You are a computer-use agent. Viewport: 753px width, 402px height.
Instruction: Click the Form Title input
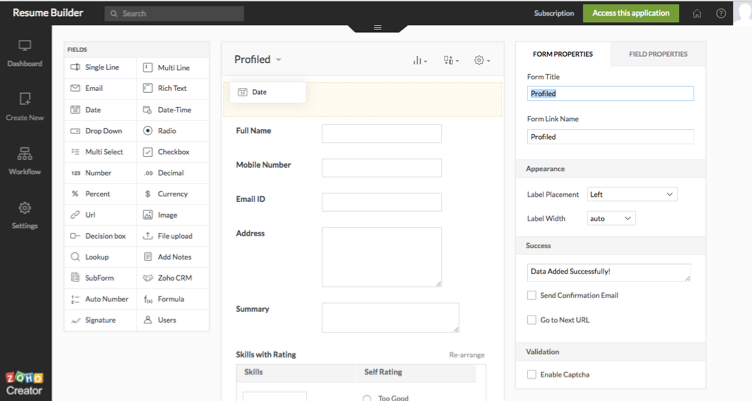click(610, 94)
